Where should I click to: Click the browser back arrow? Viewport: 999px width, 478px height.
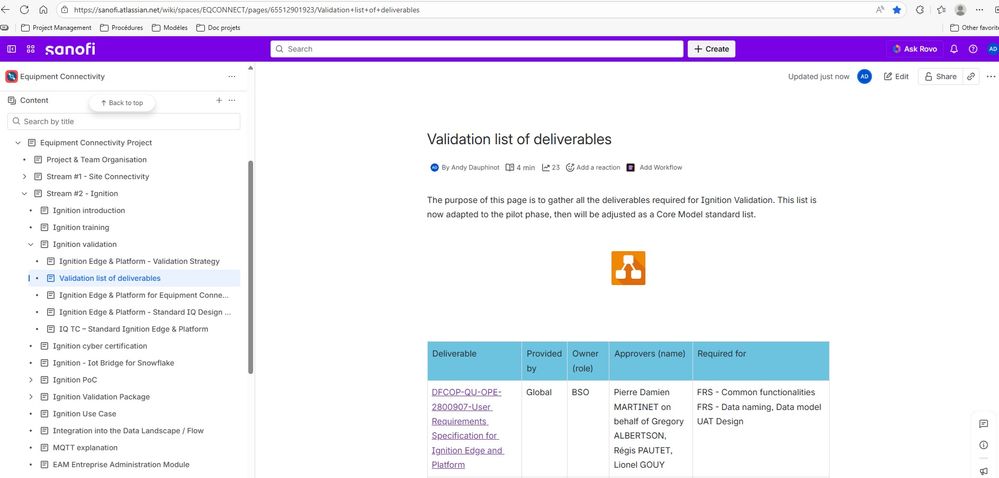6,10
